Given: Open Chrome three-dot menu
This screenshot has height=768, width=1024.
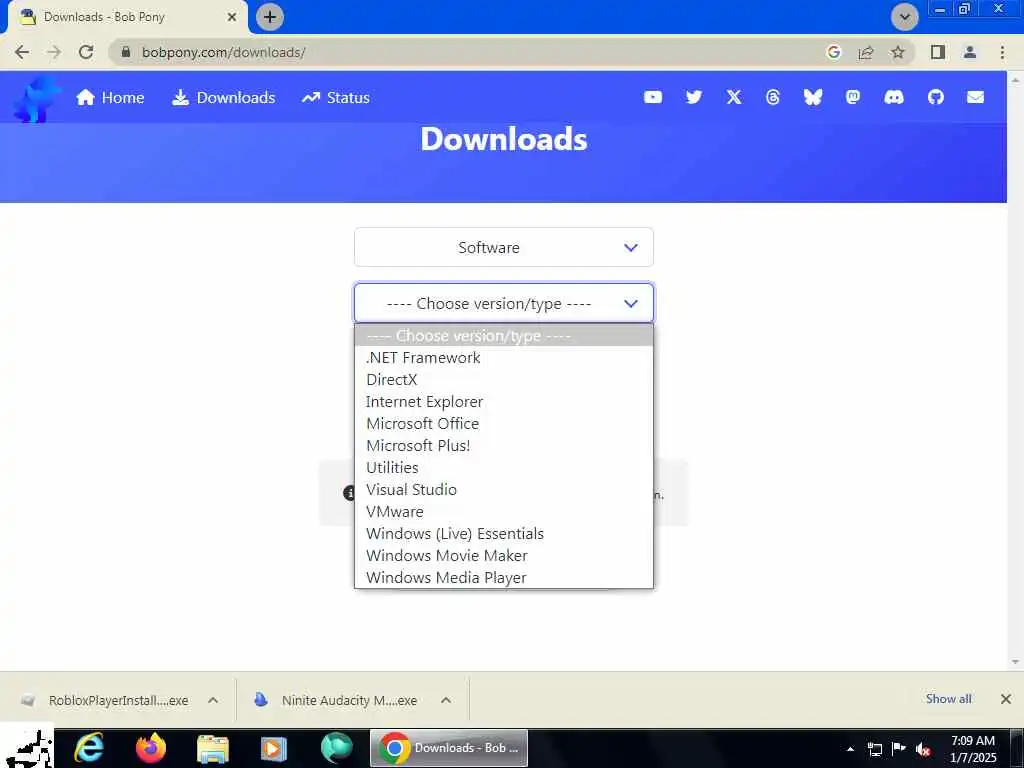Looking at the screenshot, I should [x=1002, y=52].
